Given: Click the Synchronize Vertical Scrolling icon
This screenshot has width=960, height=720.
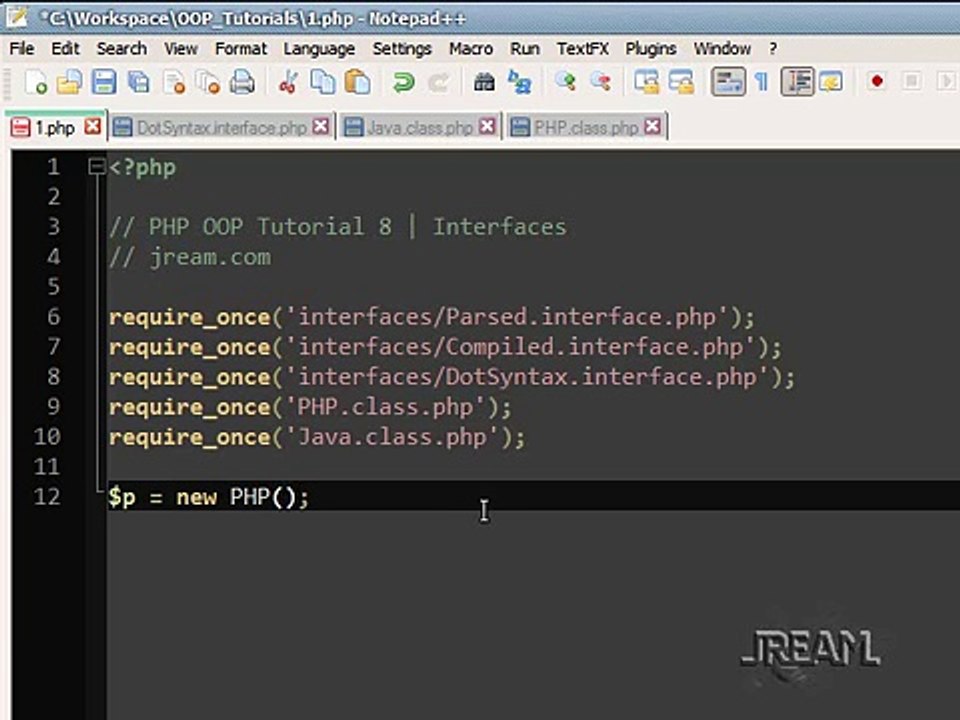Looking at the screenshot, I should pyautogui.click(x=647, y=81).
